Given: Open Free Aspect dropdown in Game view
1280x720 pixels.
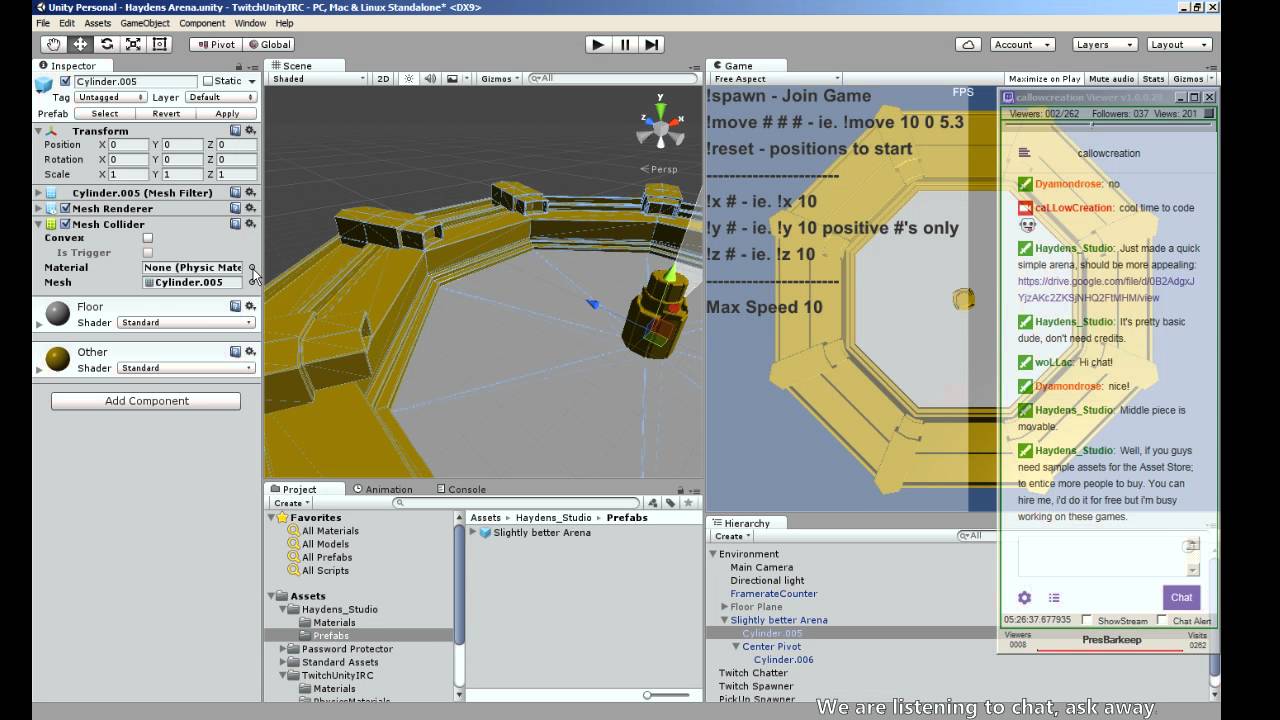Looking at the screenshot, I should pyautogui.click(x=776, y=78).
